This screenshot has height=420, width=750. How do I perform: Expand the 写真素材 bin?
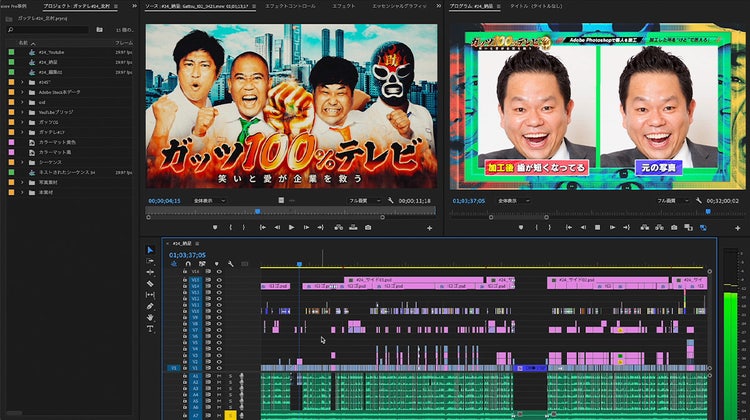(22, 182)
